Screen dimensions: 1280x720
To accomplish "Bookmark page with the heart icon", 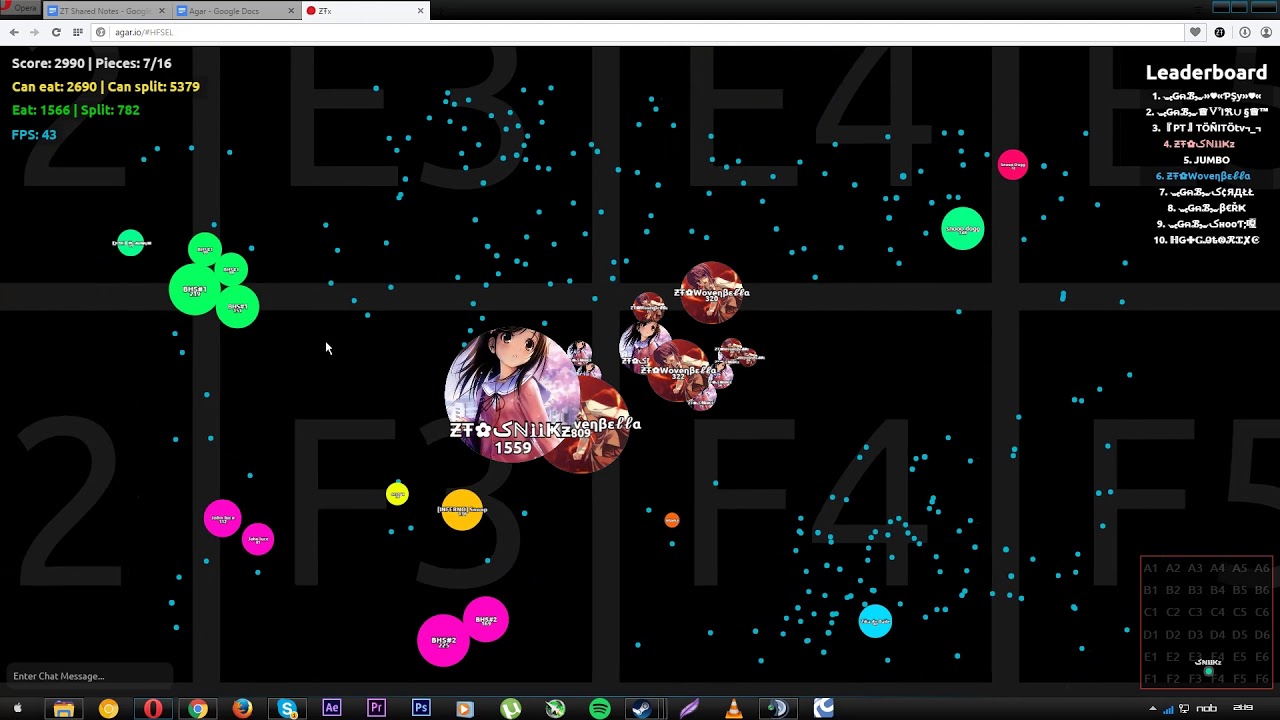I will coord(1195,32).
